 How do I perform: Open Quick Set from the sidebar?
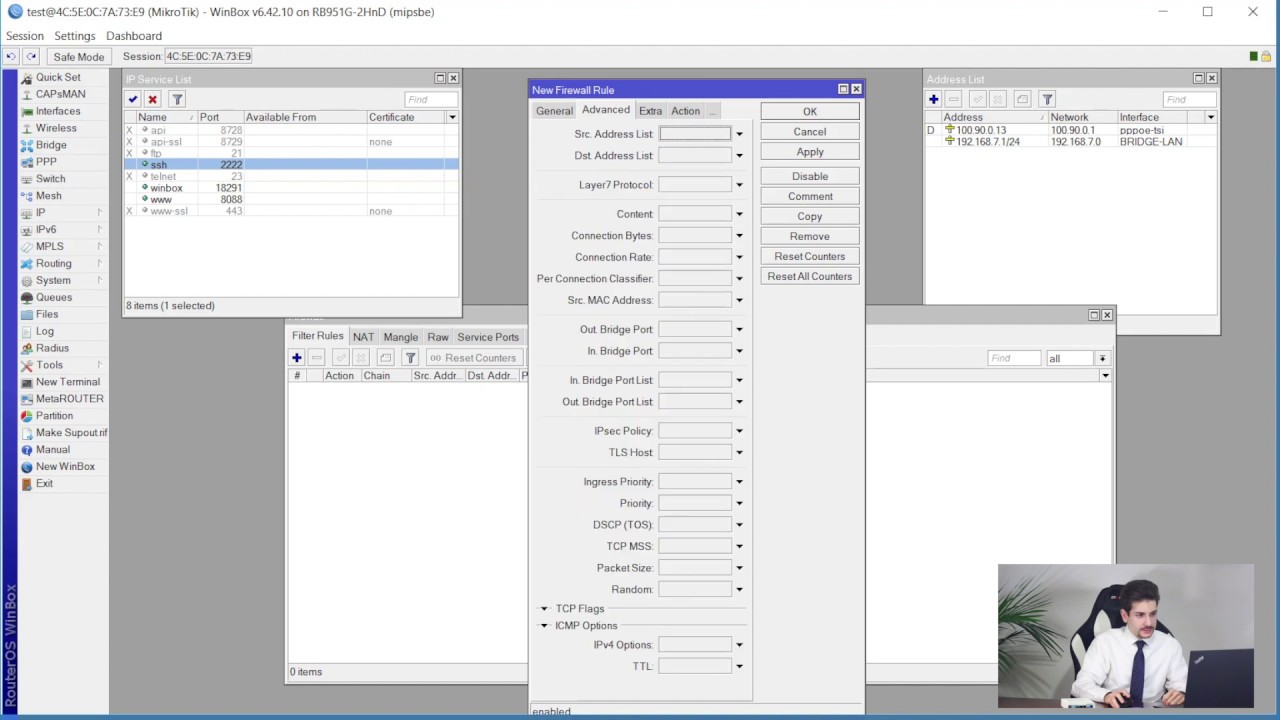pos(58,77)
